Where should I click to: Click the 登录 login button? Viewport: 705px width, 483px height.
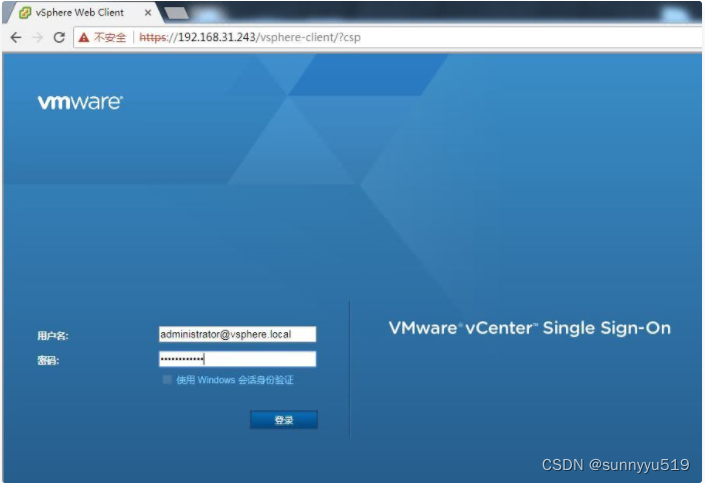(284, 420)
